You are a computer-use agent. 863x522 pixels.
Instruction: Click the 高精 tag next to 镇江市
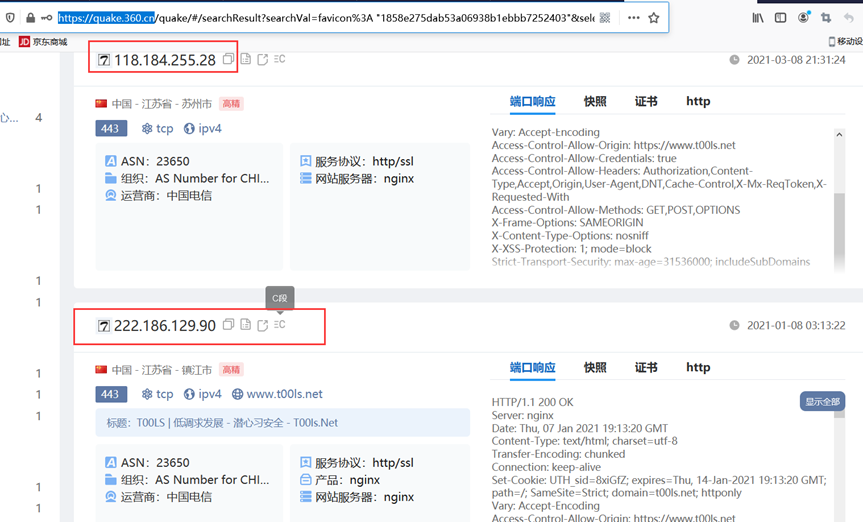231,369
